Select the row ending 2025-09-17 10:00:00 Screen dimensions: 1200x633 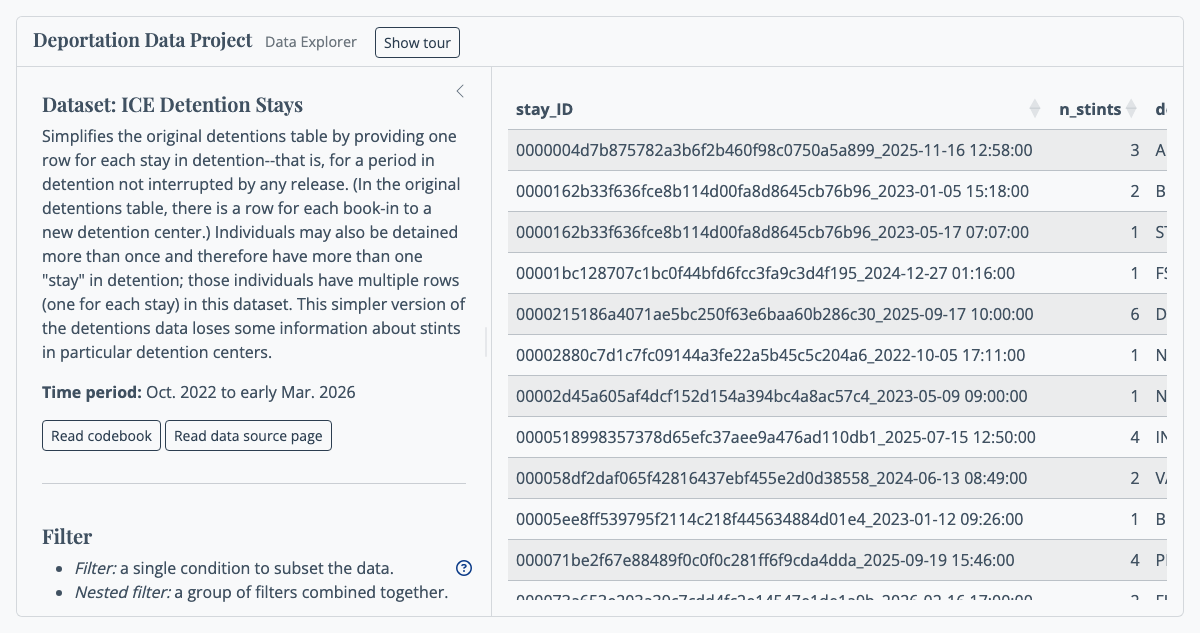[x=836, y=314]
